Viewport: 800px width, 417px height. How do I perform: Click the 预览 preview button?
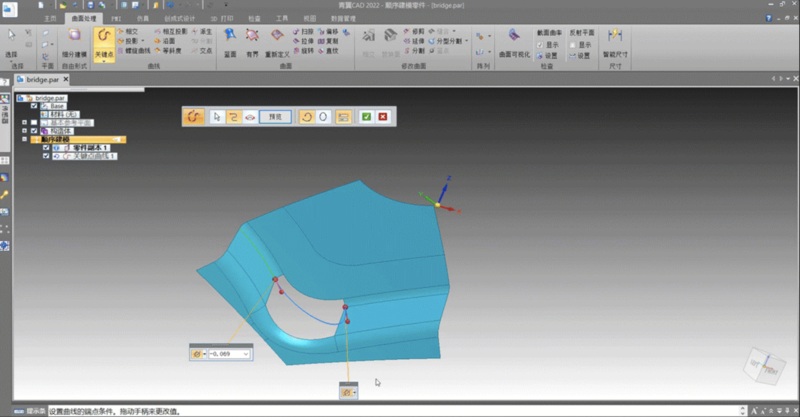275,117
